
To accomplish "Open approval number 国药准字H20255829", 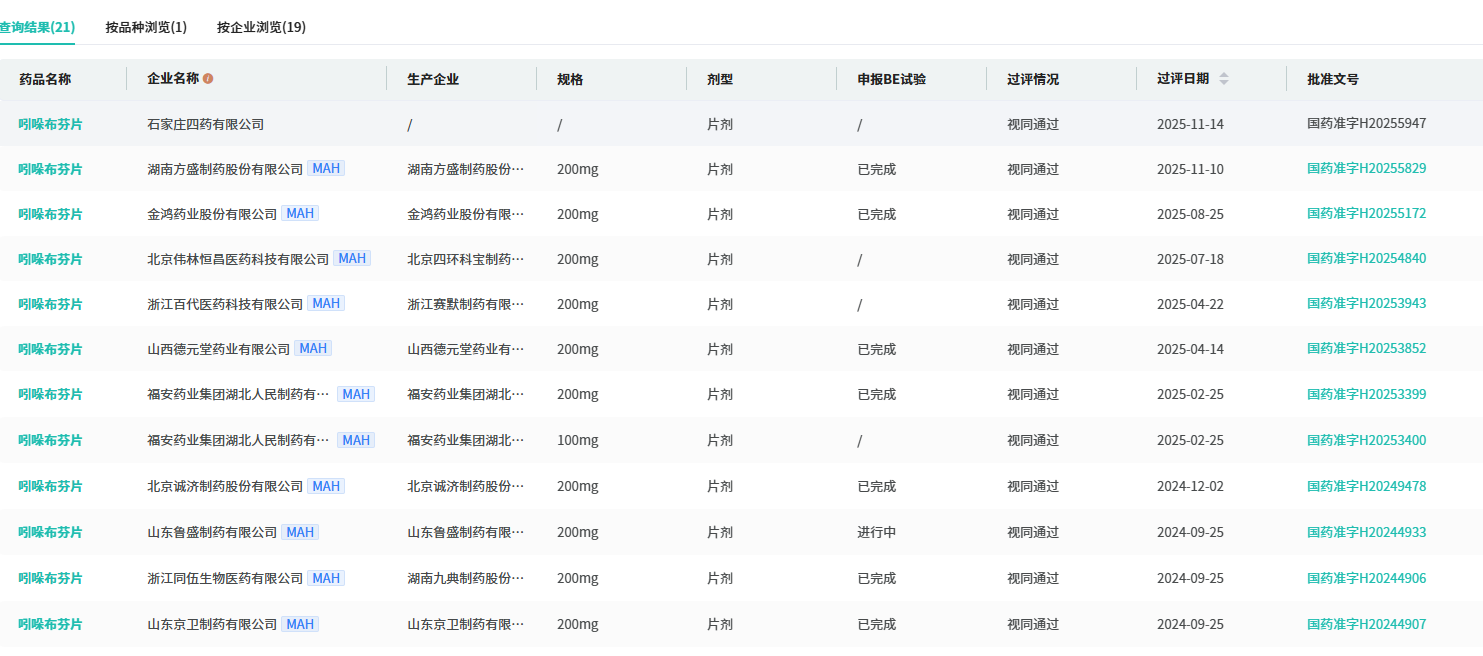I will click(1366, 168).
